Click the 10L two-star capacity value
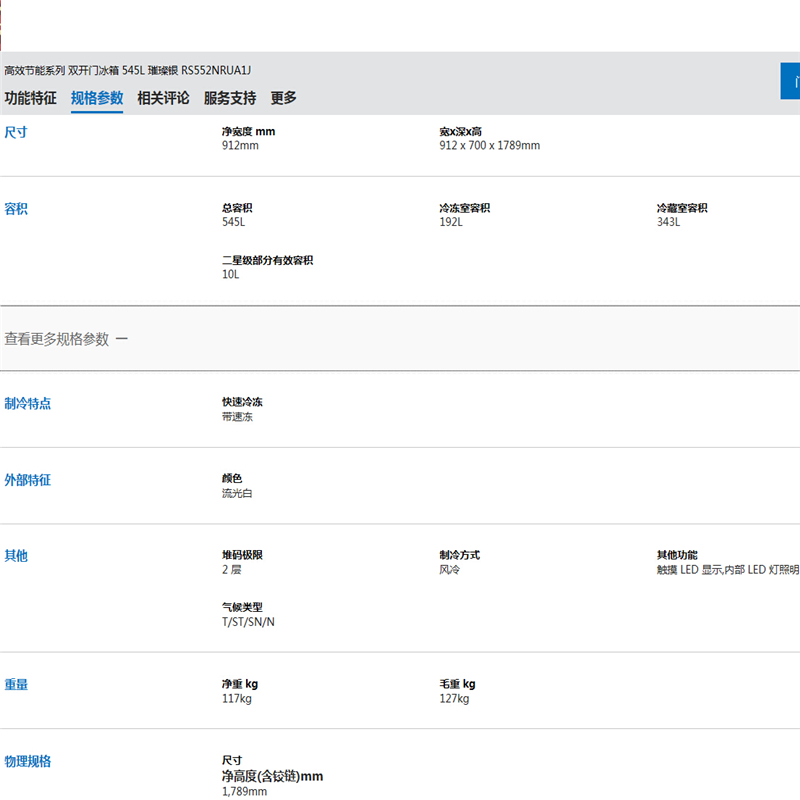 coord(231,274)
